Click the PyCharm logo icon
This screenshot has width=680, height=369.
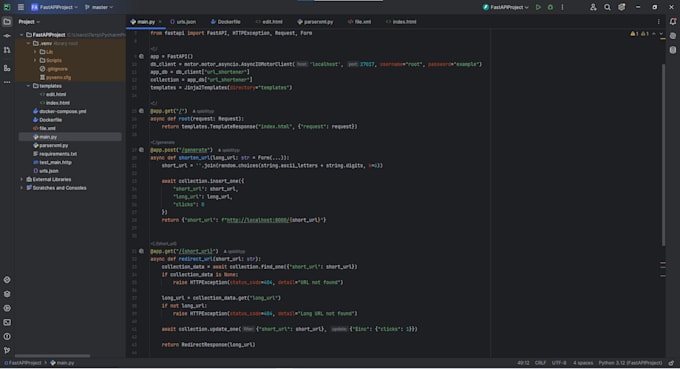point(7,7)
